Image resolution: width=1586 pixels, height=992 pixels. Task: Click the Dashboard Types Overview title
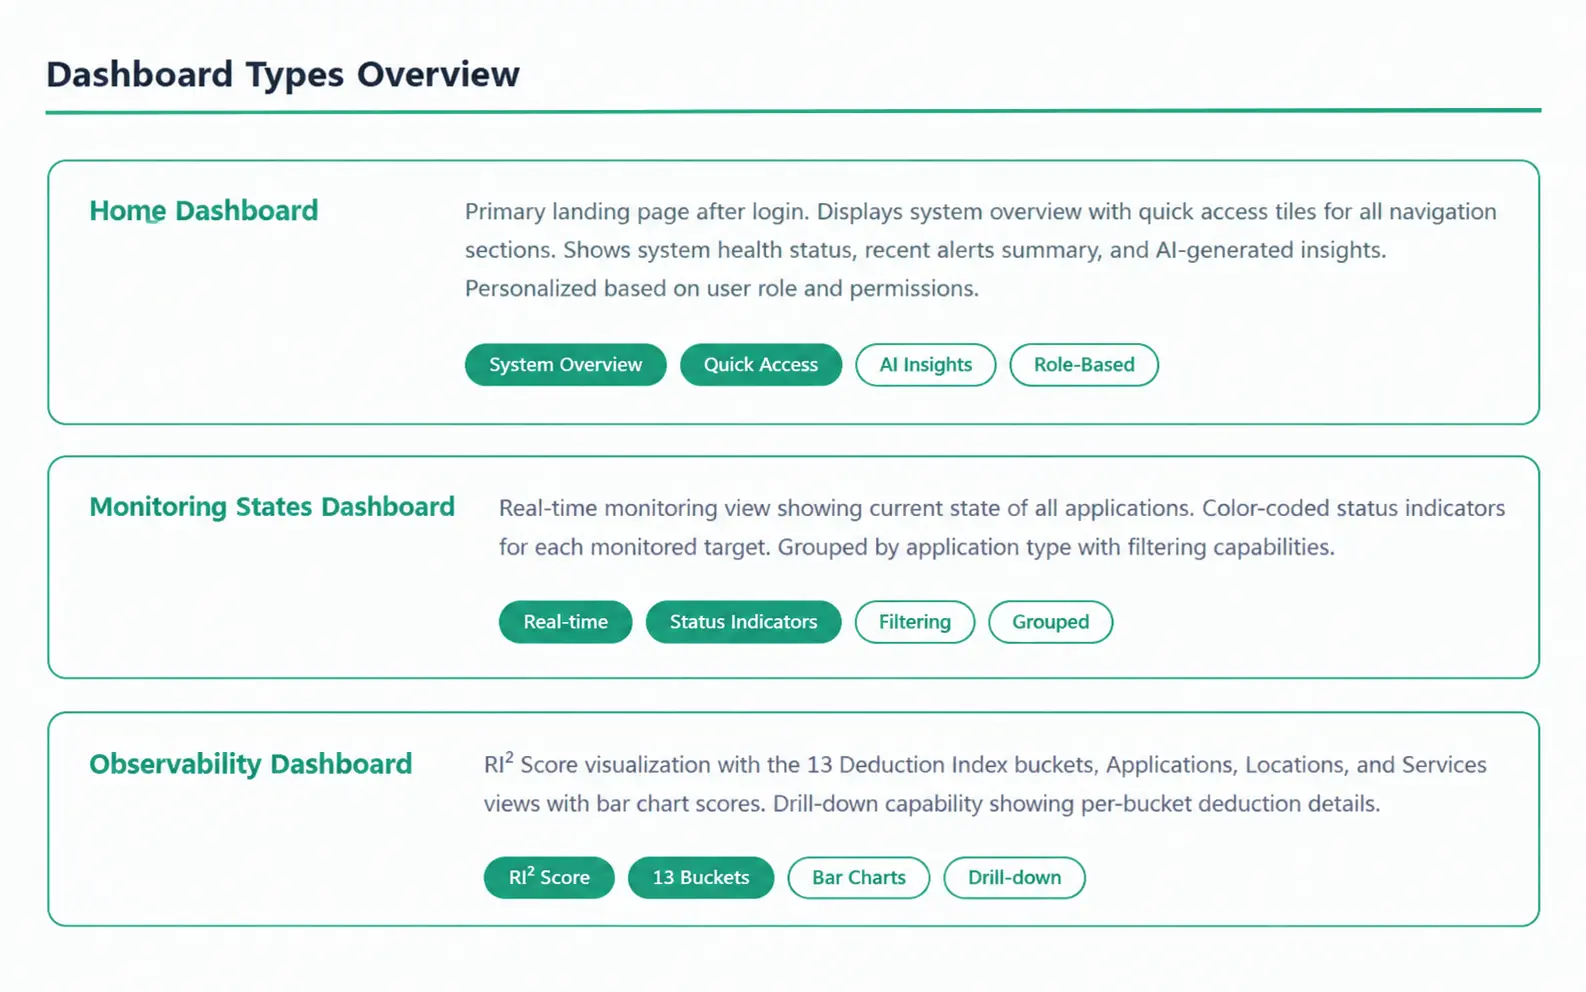tap(283, 74)
